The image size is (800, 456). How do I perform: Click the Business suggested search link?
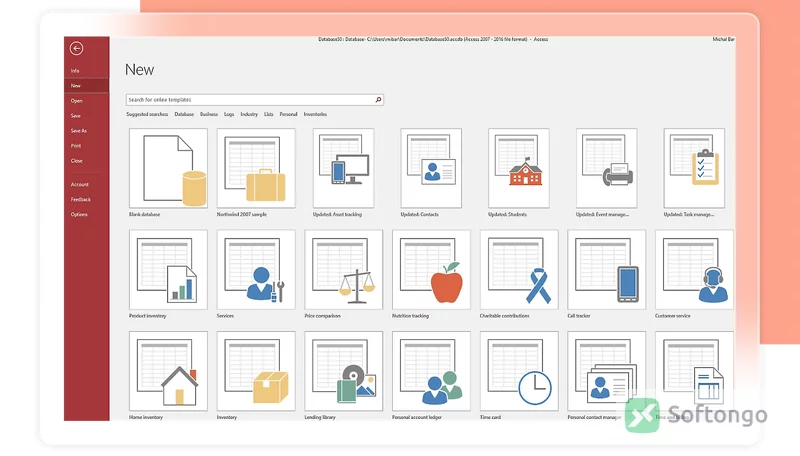[x=209, y=114]
